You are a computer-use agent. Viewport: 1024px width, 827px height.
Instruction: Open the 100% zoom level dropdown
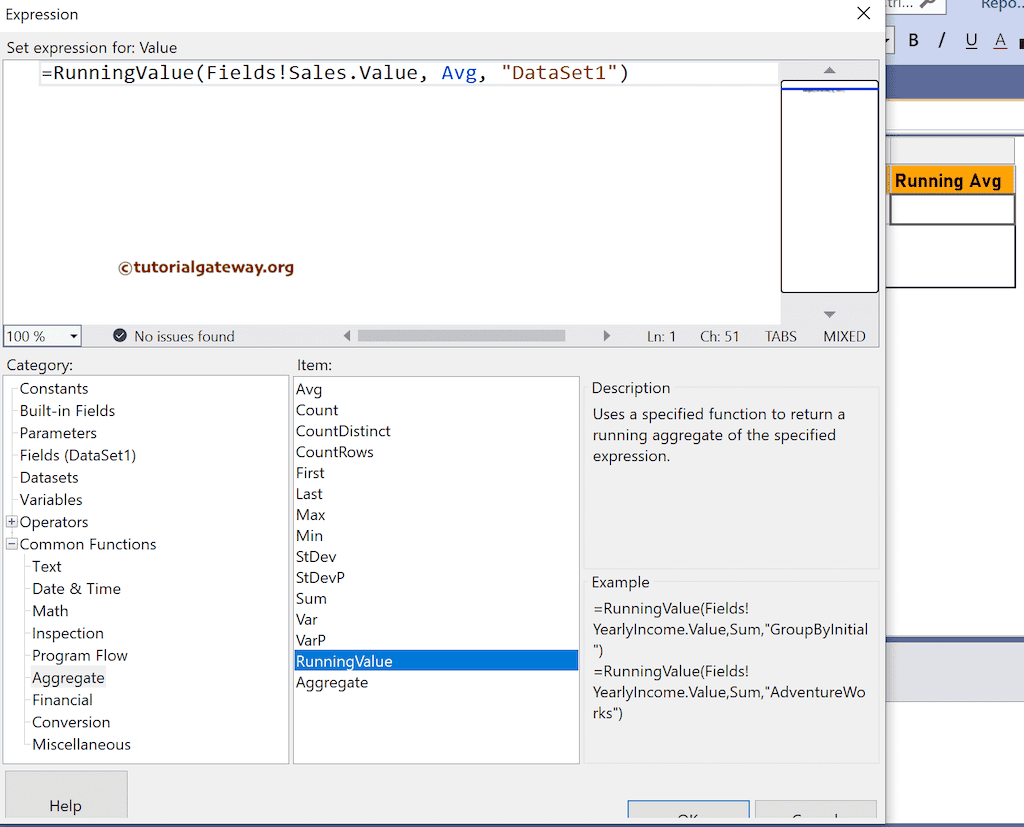pyautogui.click(x=73, y=336)
